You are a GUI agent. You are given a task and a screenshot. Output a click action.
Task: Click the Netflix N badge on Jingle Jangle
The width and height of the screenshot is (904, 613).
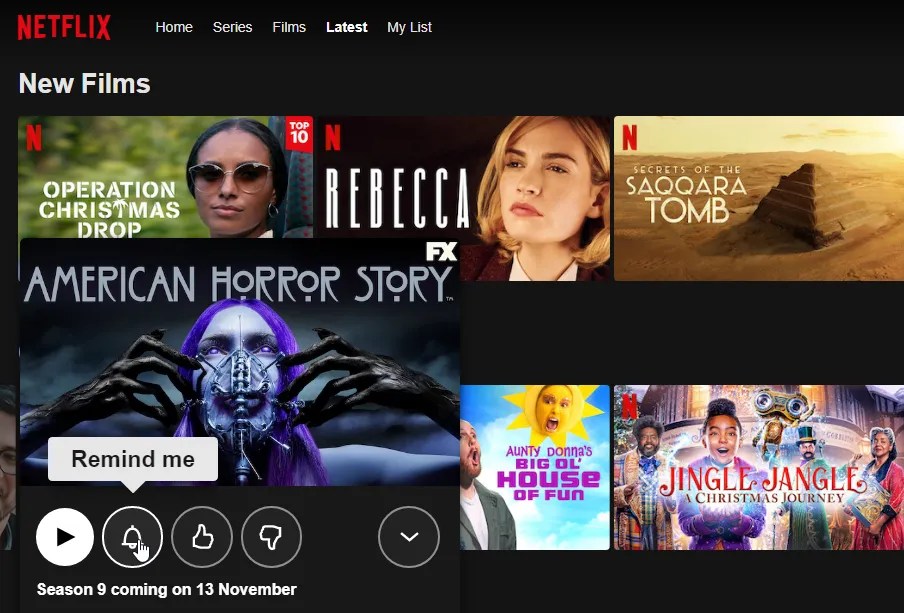(x=630, y=406)
